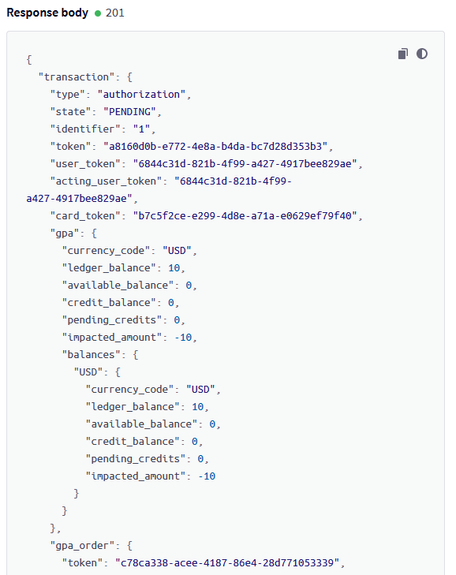Viewport: 456px width, 575px height.
Task: Click the "transaction" object key
Action: point(76,77)
